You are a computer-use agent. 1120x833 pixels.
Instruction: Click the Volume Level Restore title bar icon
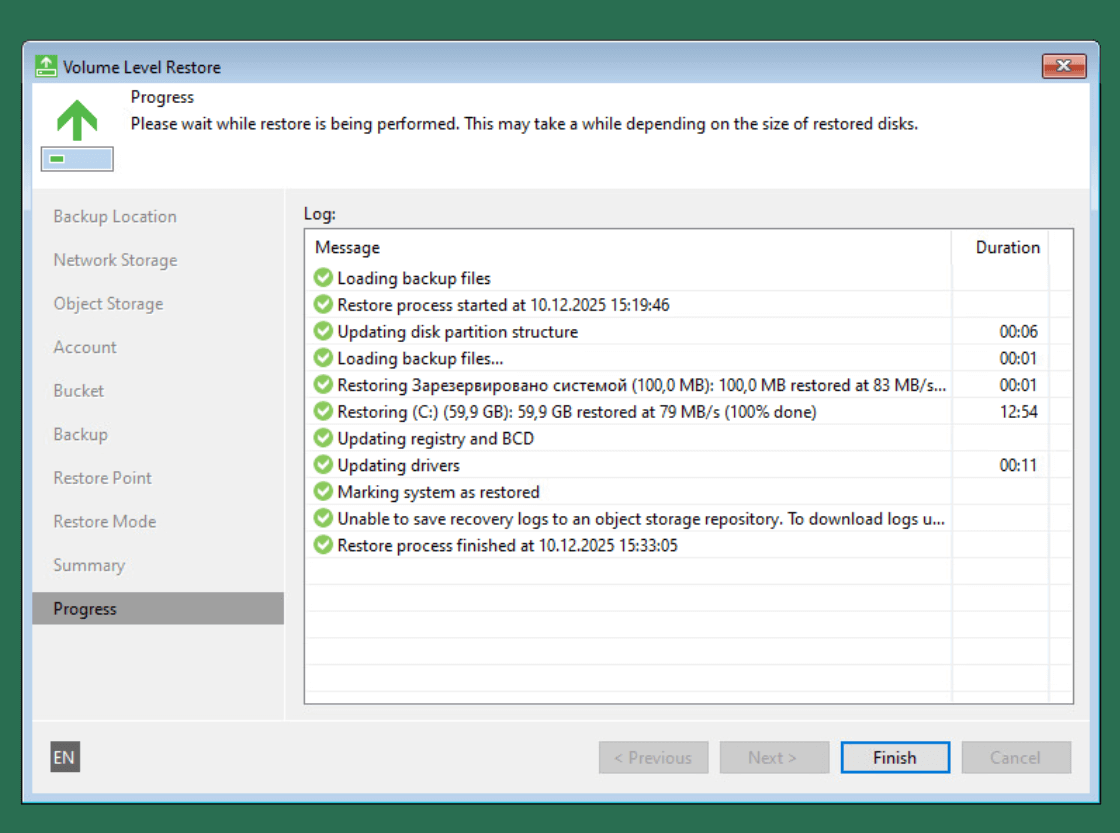(x=46, y=67)
